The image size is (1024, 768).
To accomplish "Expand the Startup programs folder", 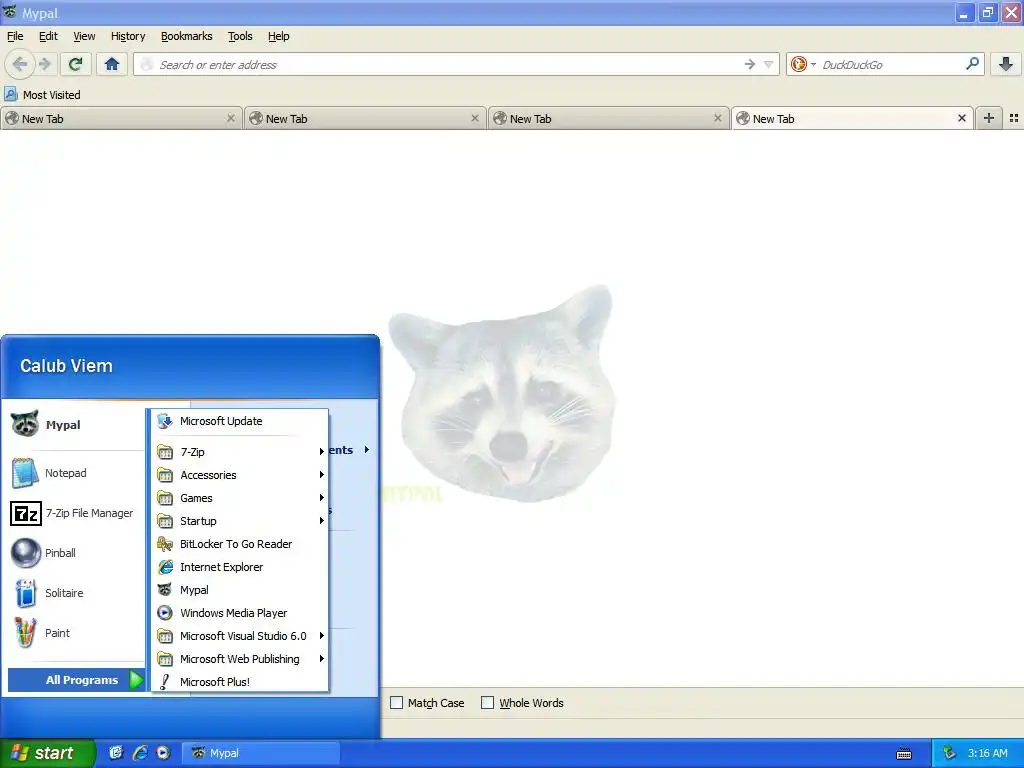I will pyautogui.click(x=240, y=521).
